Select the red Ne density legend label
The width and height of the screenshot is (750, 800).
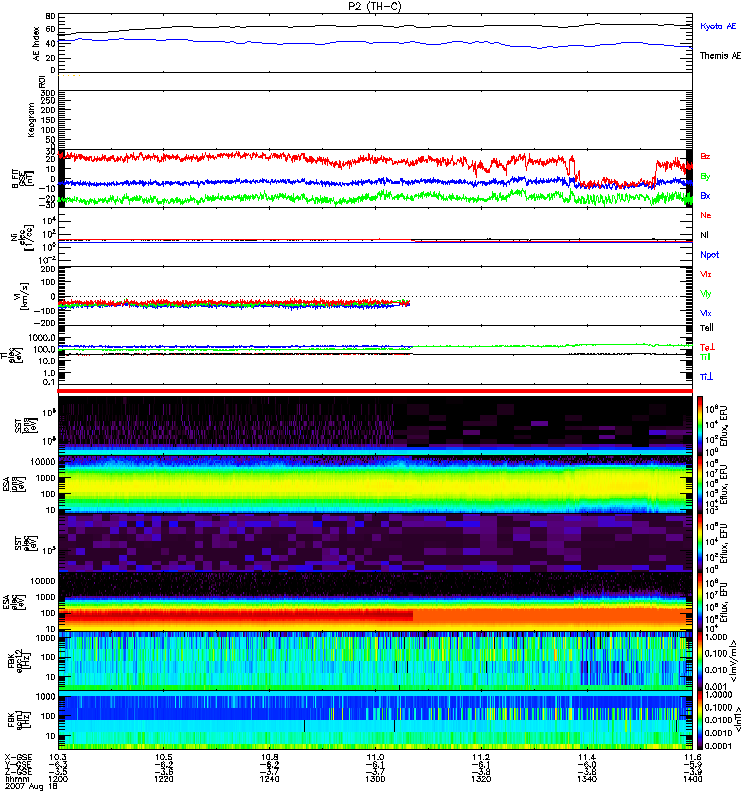pos(706,215)
